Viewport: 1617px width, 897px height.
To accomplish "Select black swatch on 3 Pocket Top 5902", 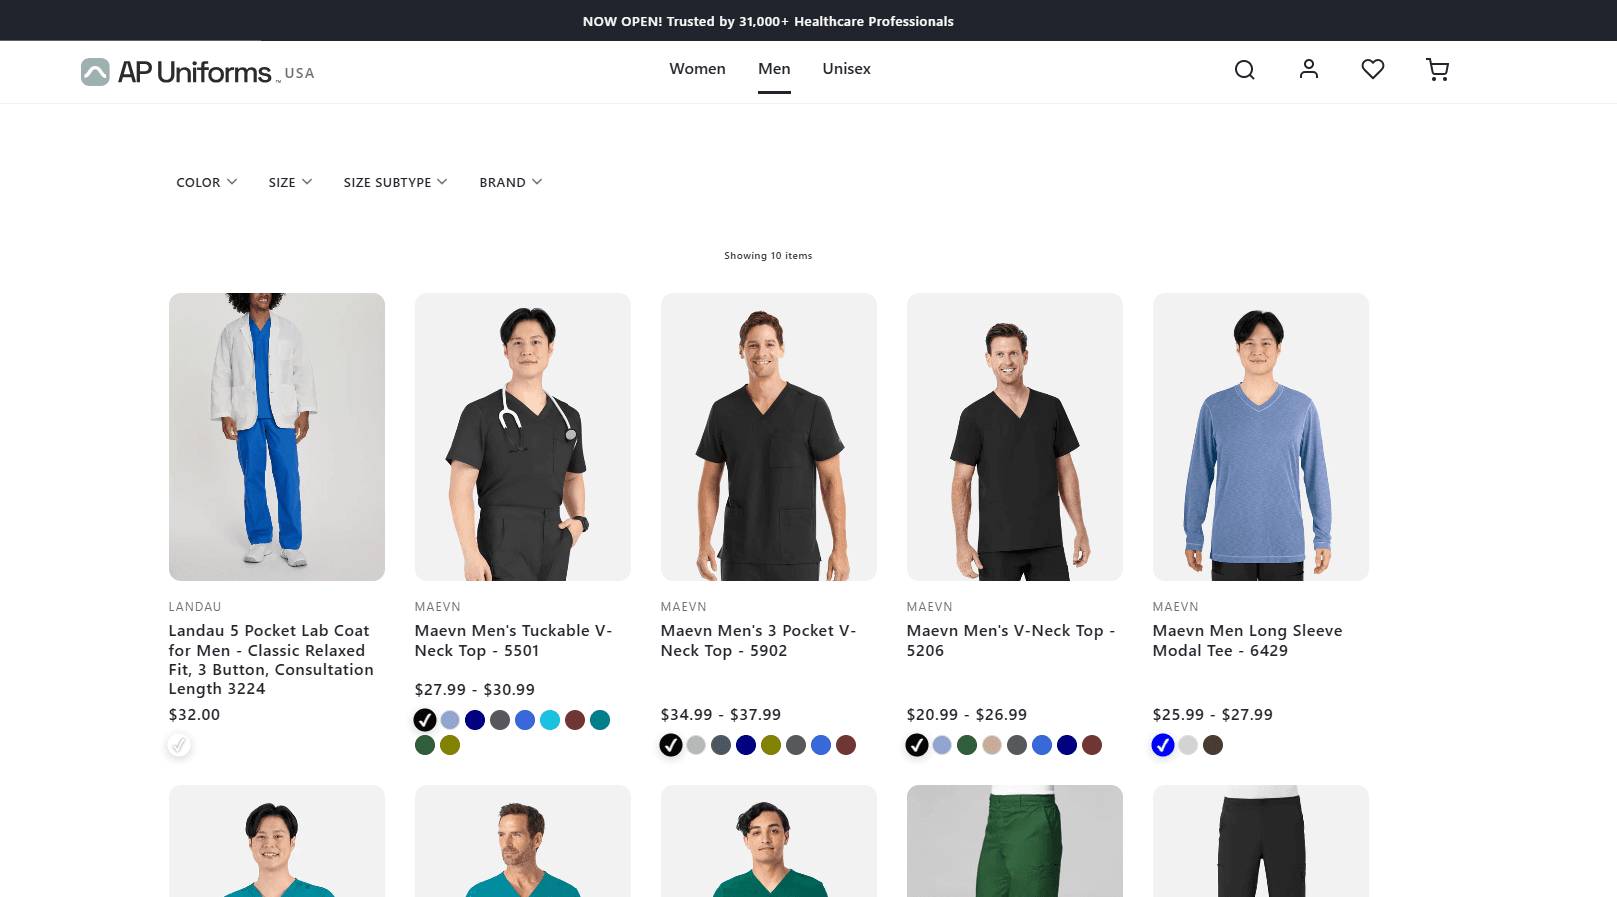I will [671, 745].
